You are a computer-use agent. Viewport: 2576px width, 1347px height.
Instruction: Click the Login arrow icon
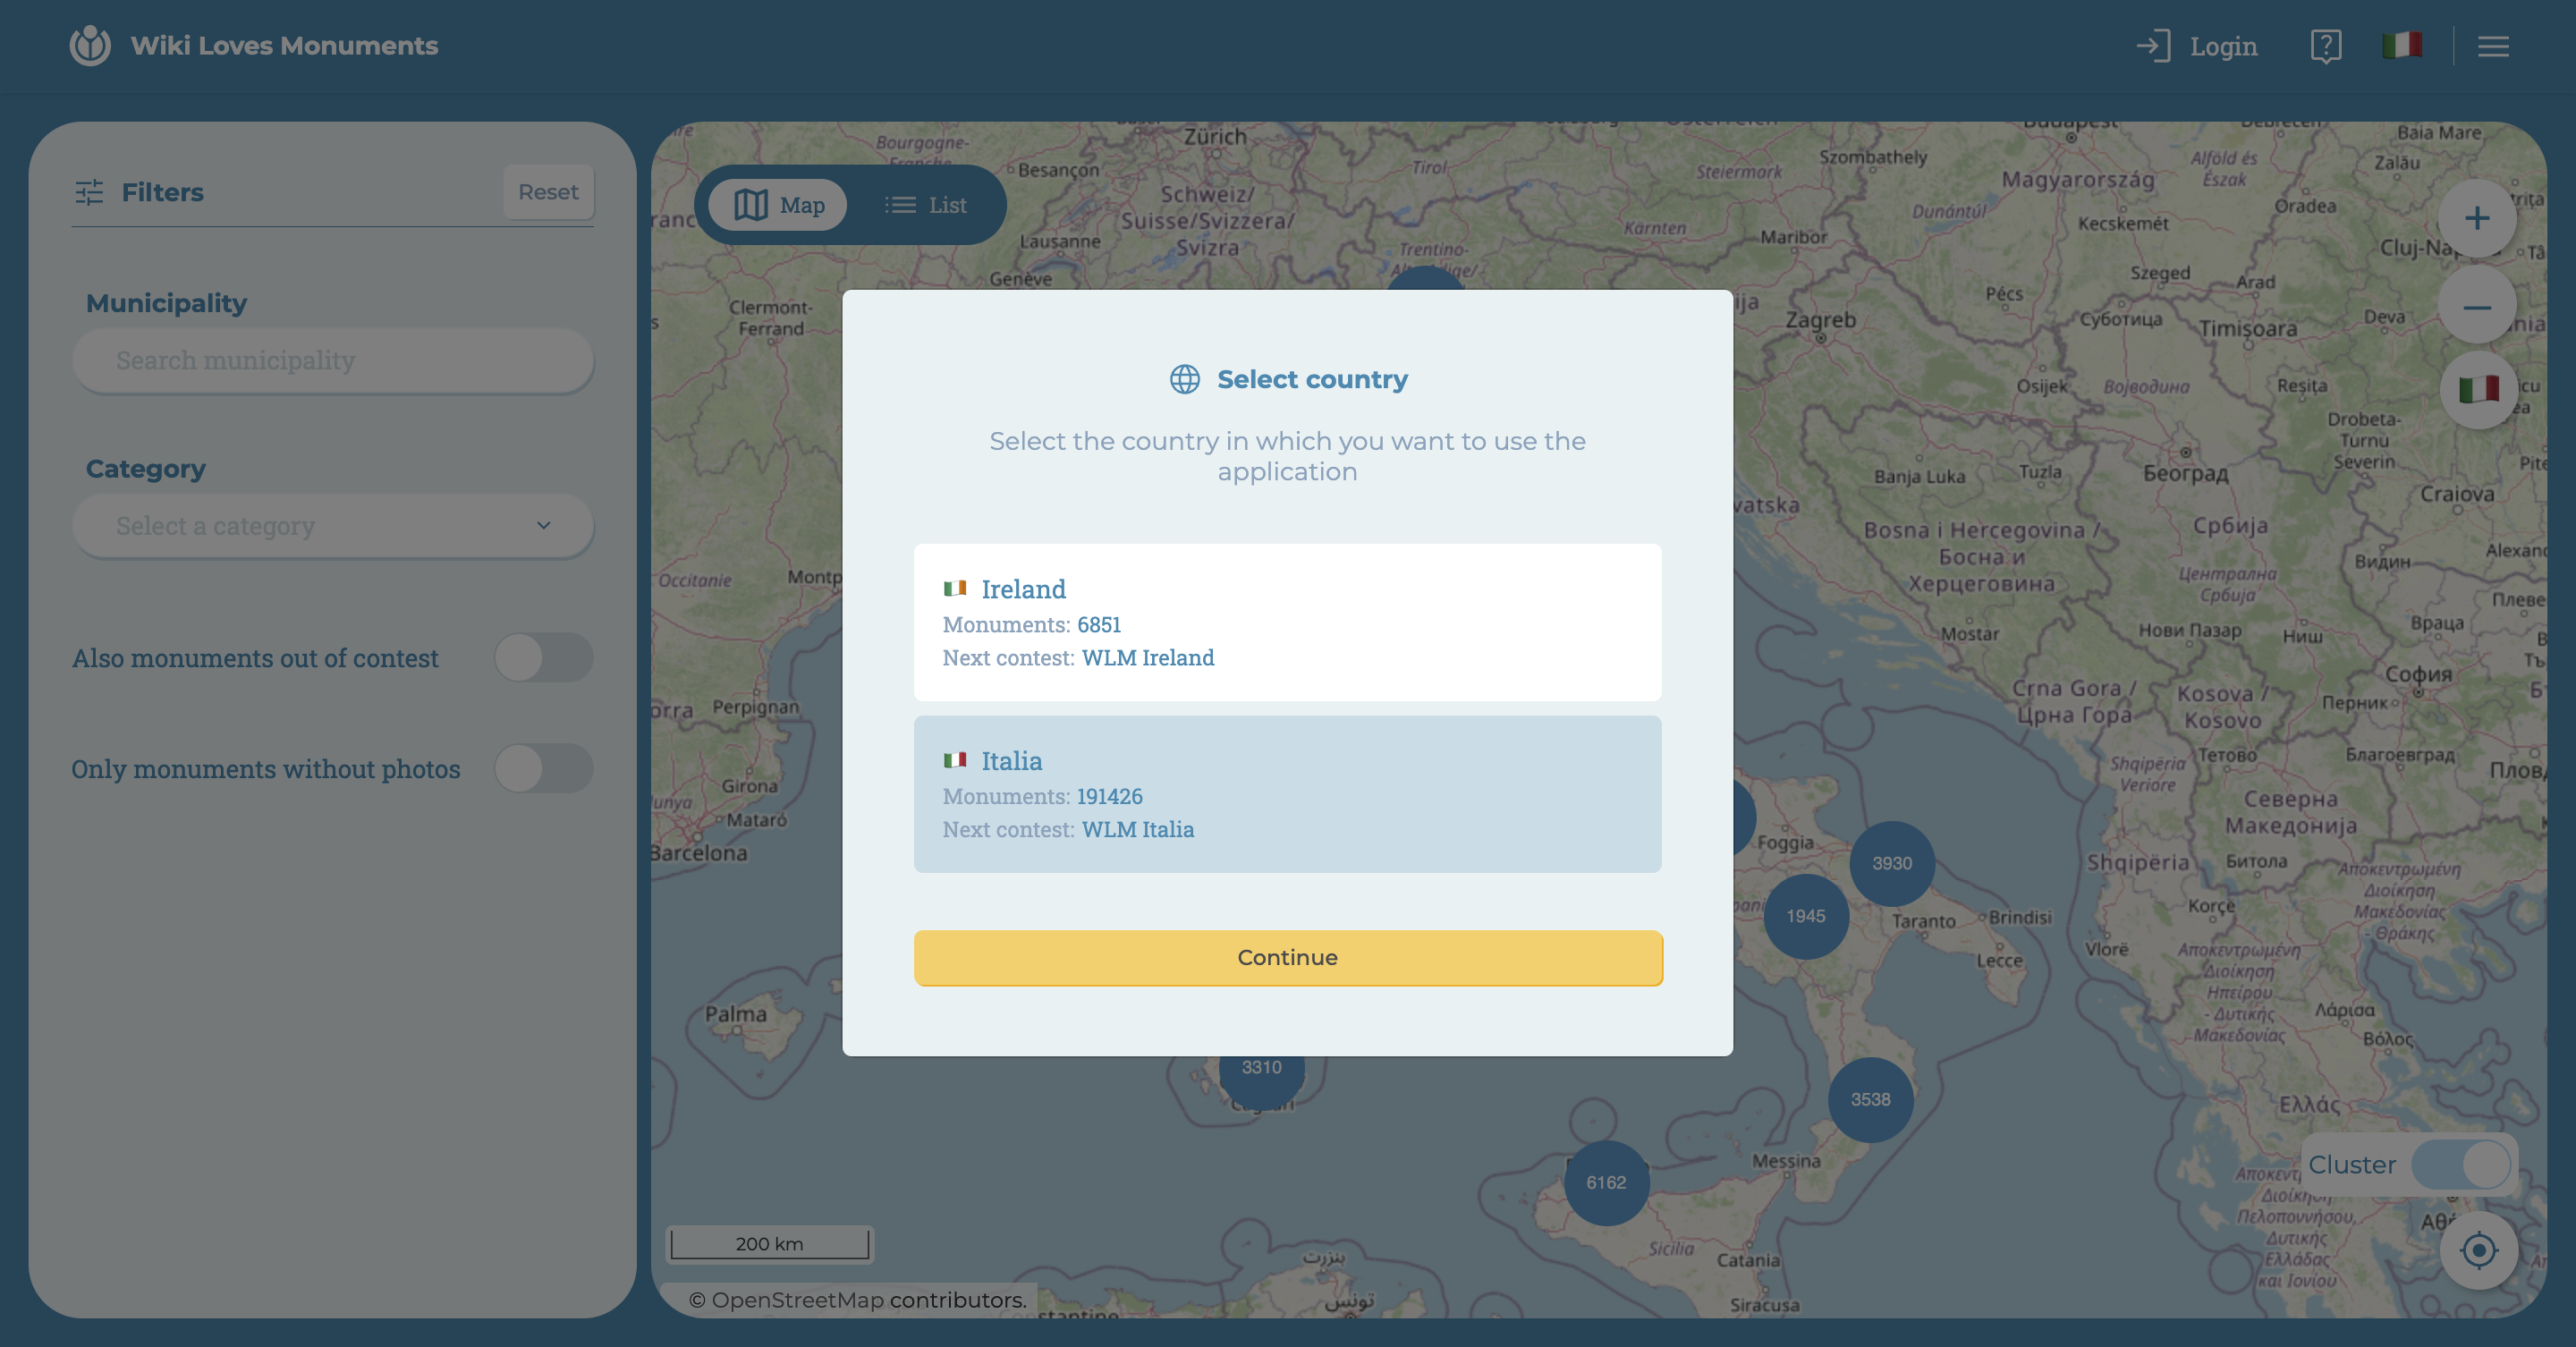point(2152,46)
